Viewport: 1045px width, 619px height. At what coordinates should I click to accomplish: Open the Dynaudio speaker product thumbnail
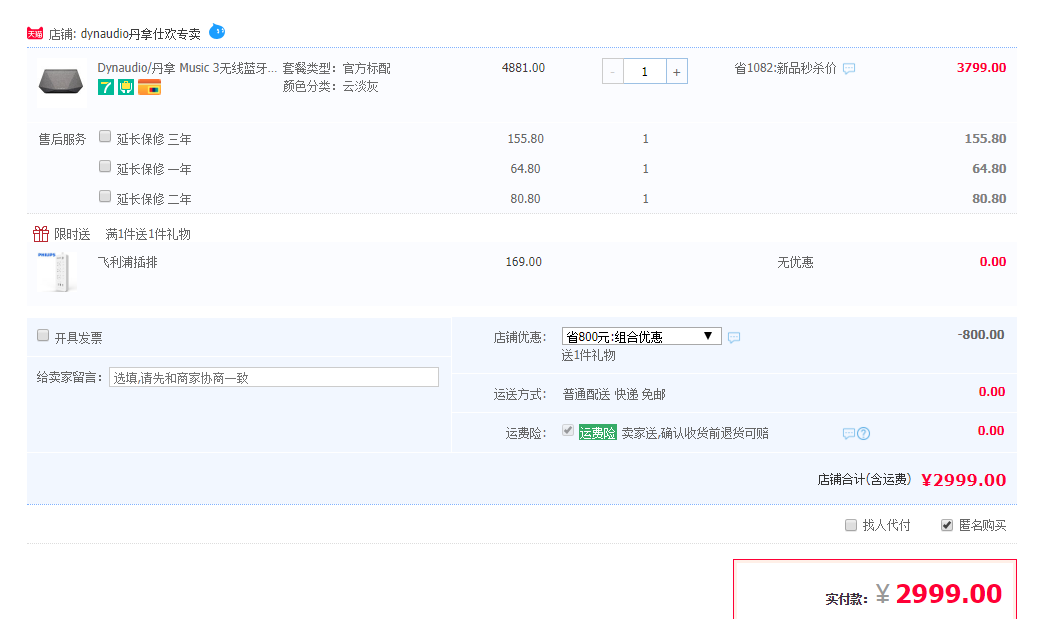[x=61, y=83]
